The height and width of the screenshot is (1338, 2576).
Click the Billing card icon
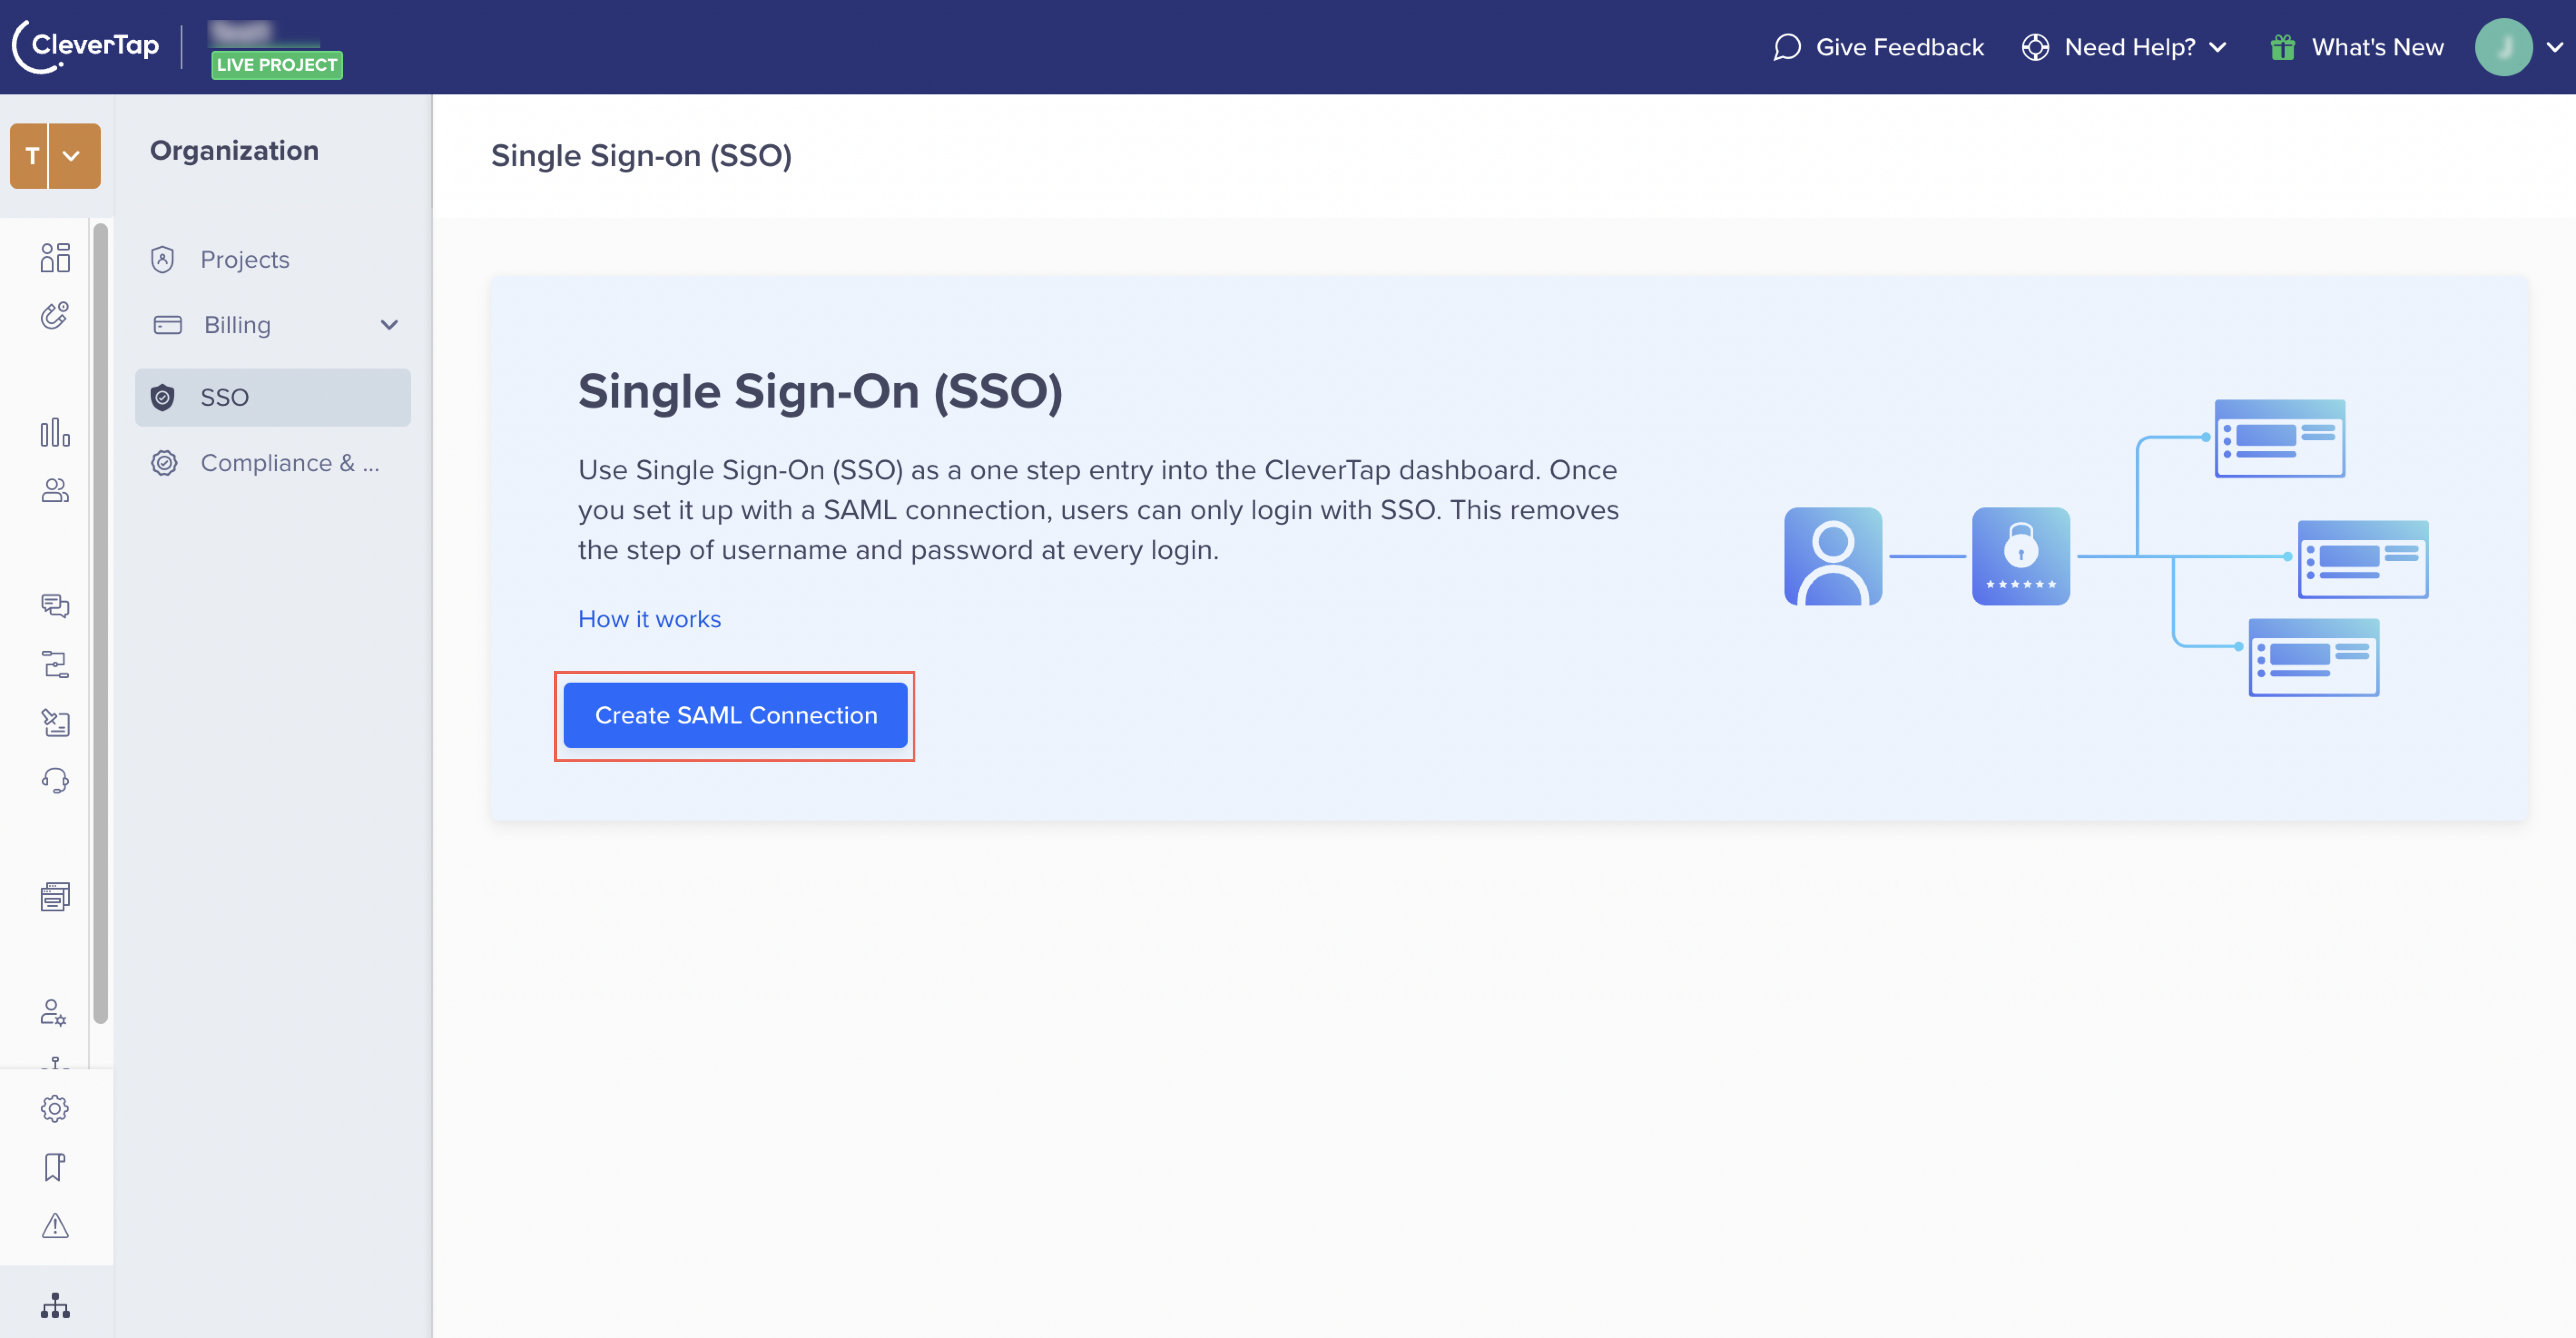pyautogui.click(x=167, y=325)
